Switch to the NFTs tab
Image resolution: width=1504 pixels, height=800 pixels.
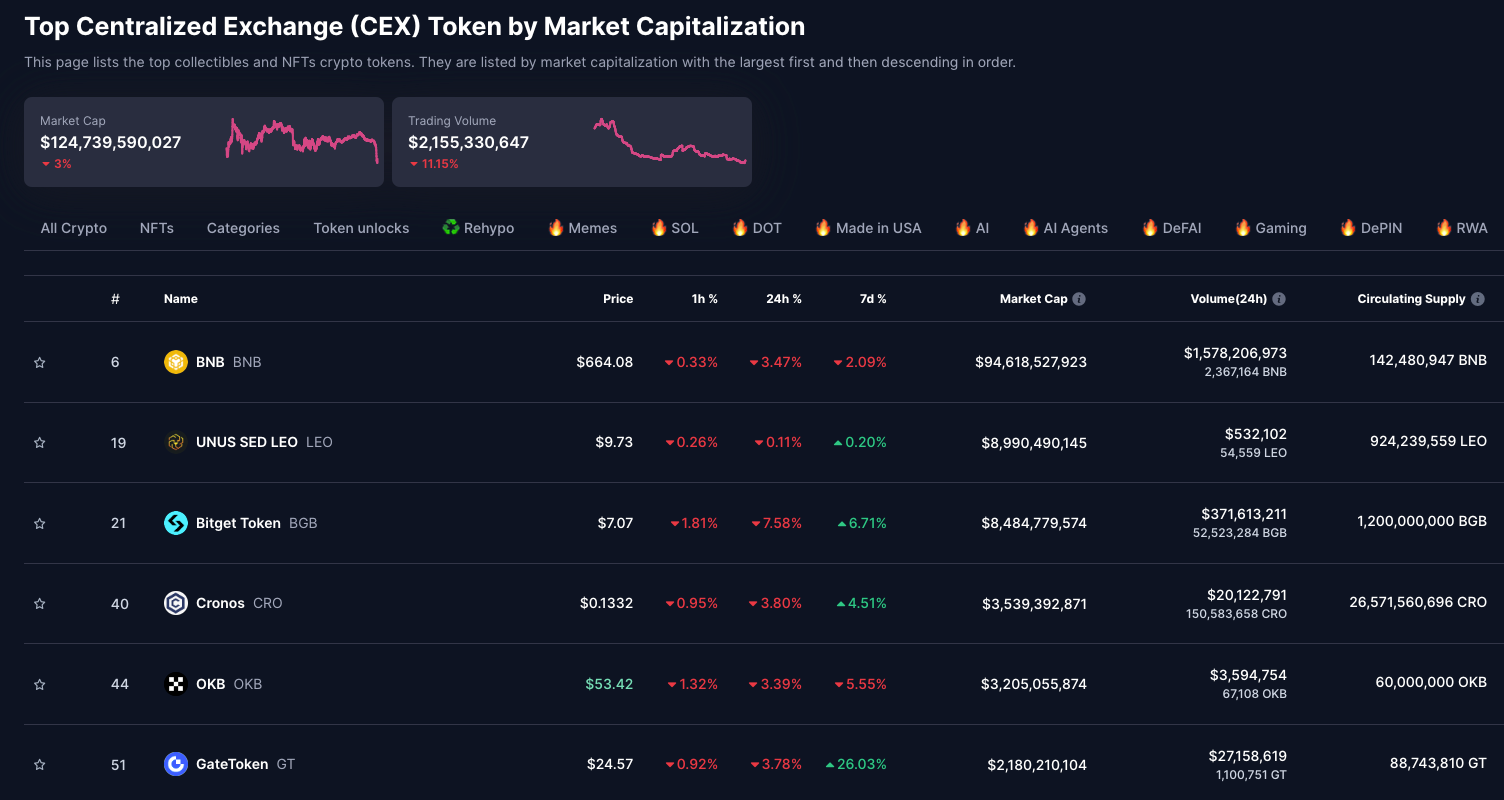coord(156,228)
